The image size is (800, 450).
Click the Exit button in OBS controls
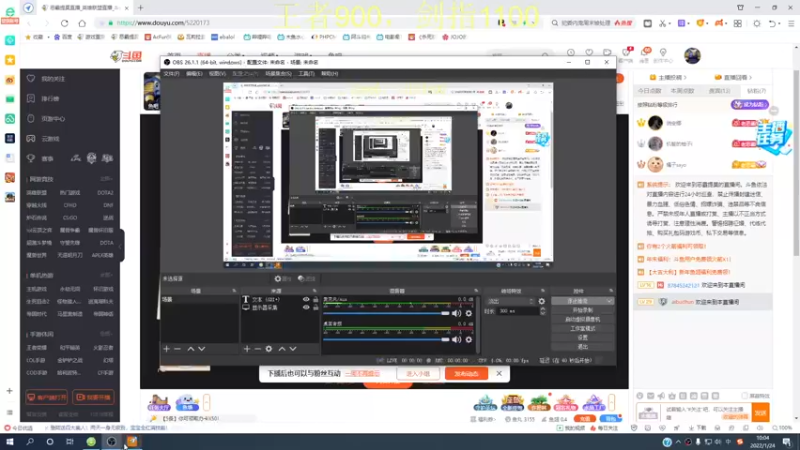point(582,347)
